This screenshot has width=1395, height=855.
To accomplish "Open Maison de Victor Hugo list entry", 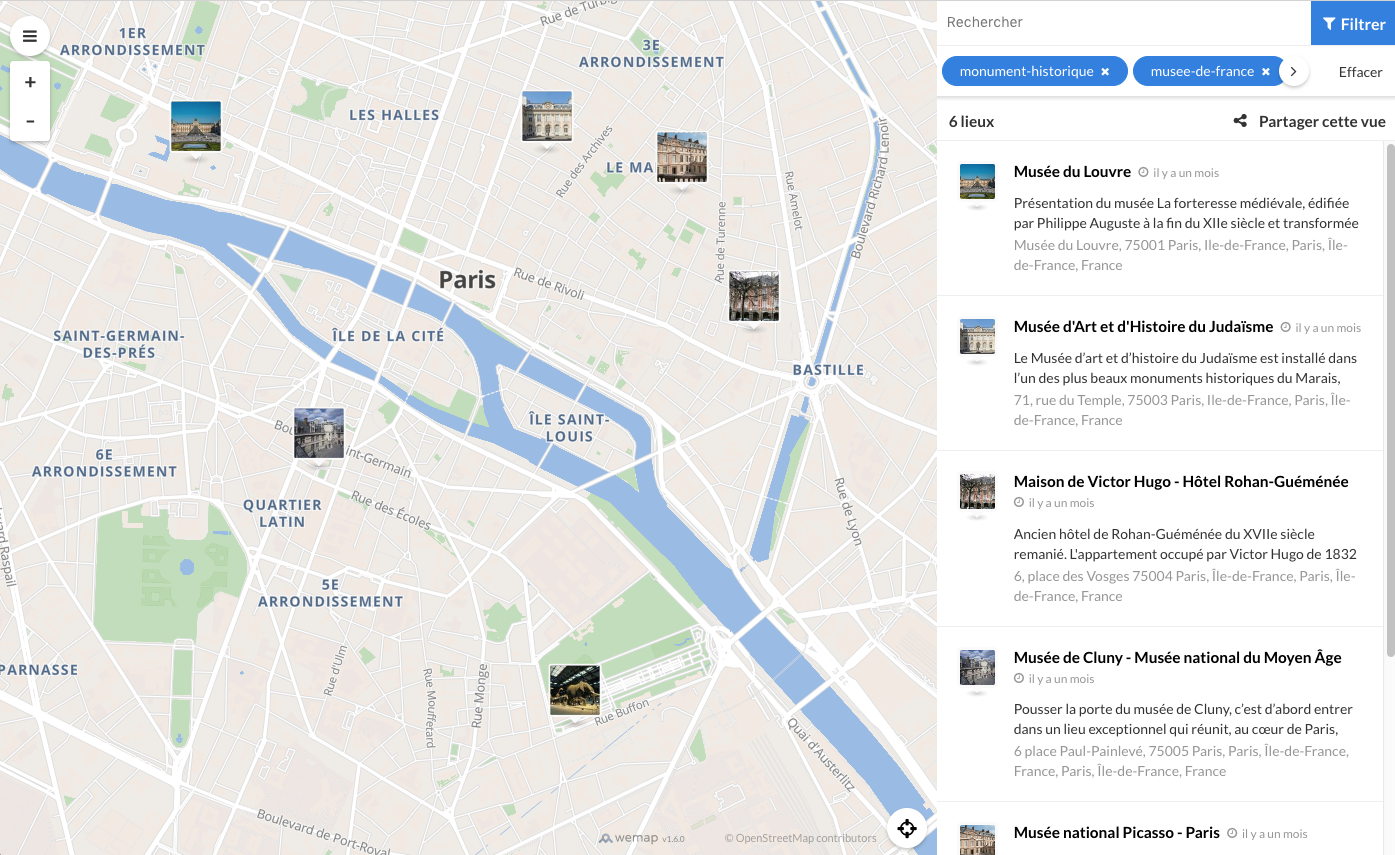I will click(1180, 482).
